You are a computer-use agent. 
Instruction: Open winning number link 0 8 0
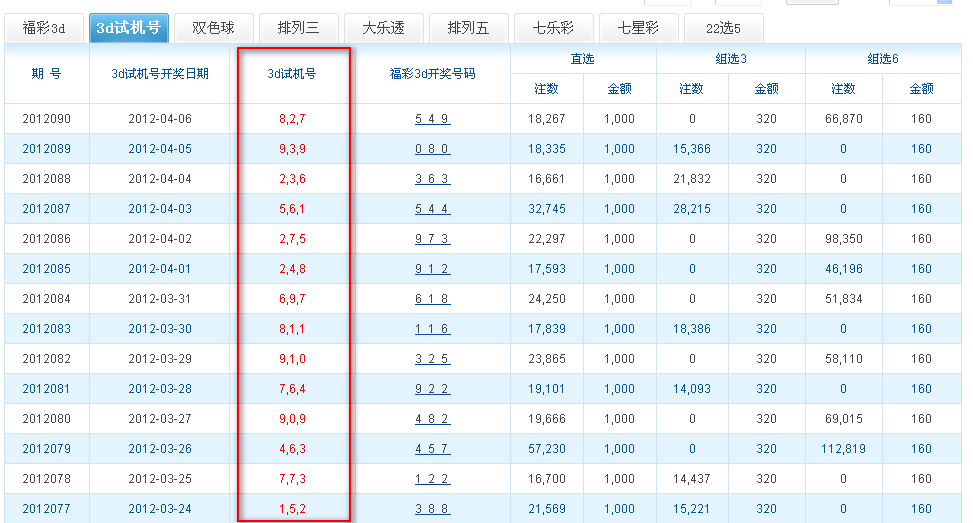(433, 149)
